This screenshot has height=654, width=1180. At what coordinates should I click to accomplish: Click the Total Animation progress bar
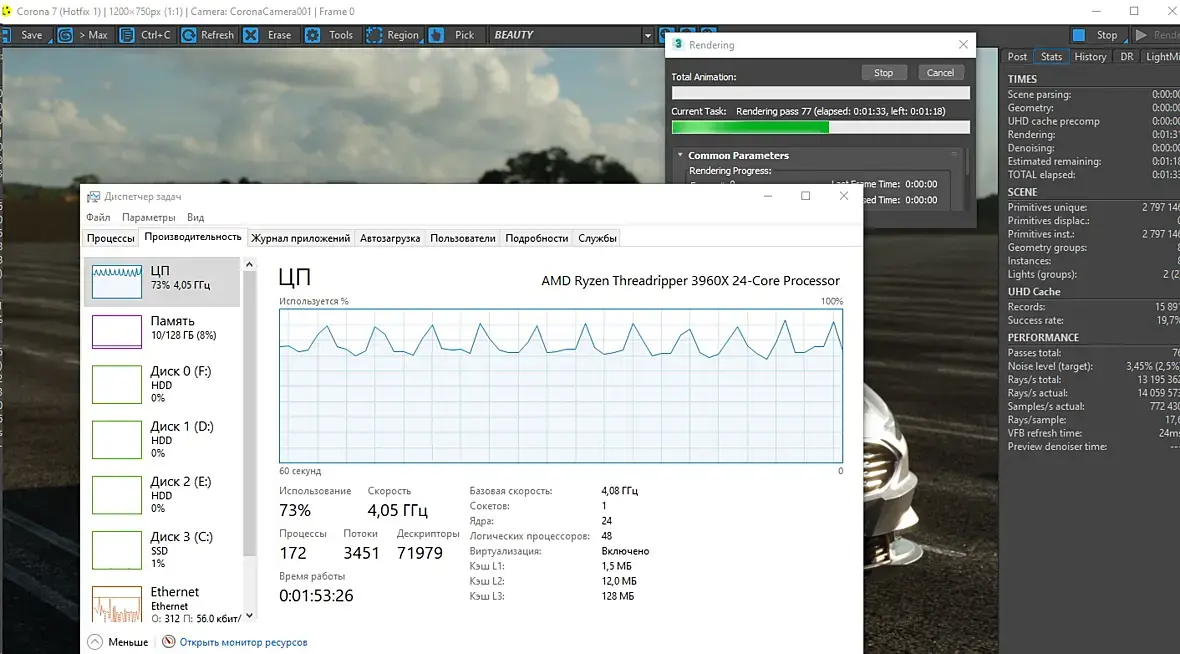(820, 93)
